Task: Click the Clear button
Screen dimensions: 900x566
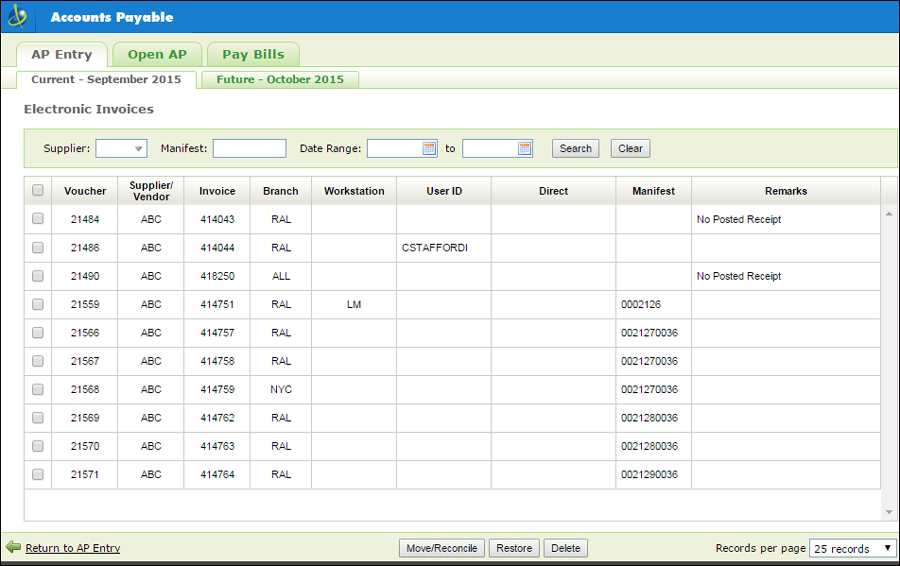Action: (x=630, y=148)
